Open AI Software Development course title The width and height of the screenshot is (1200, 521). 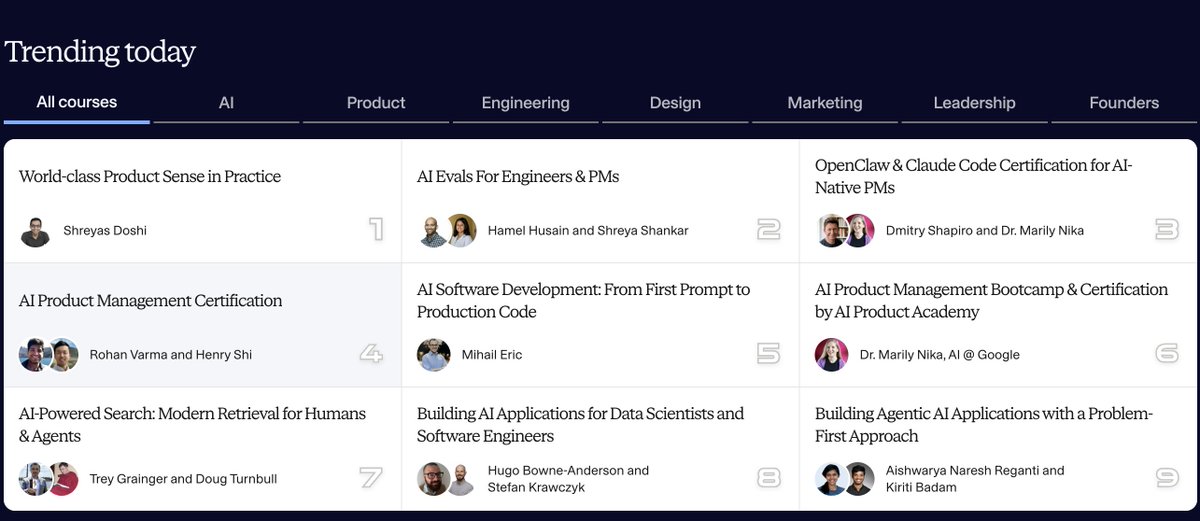coord(583,300)
